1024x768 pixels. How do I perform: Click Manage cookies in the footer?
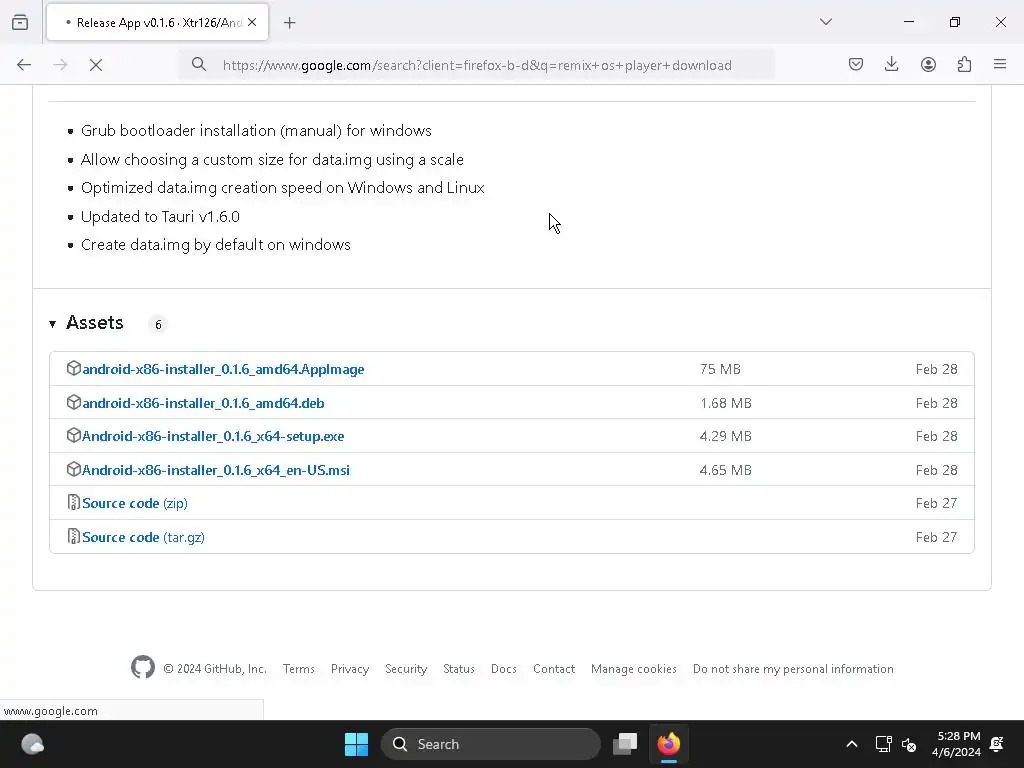(x=633, y=669)
